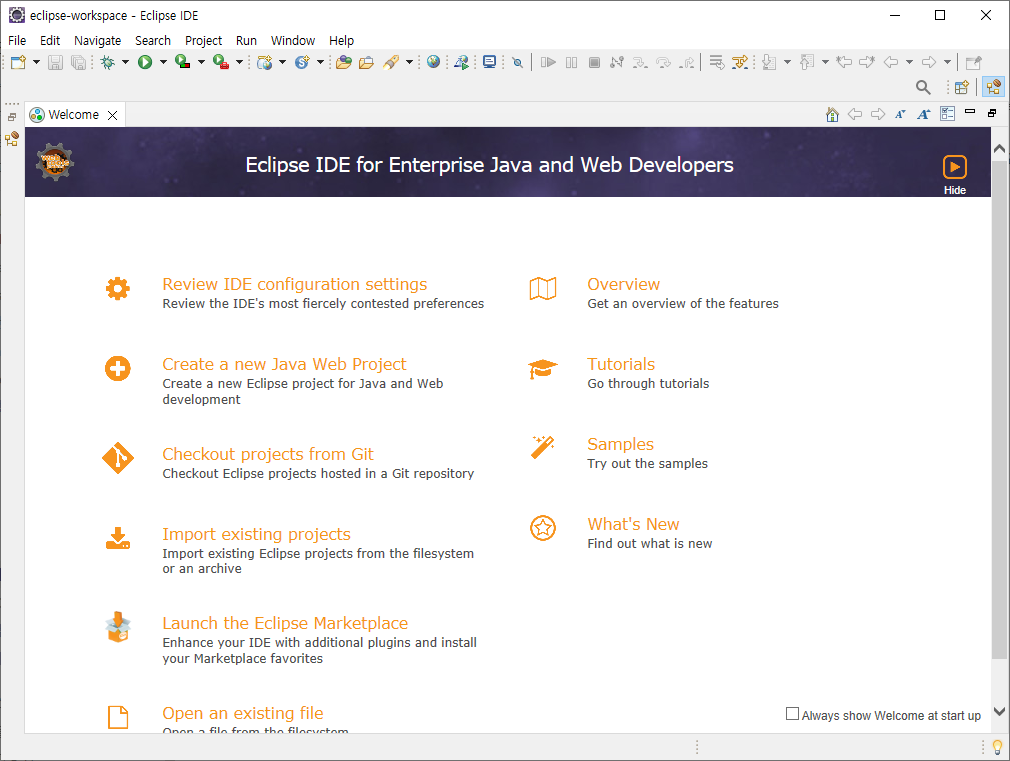Click the Restore icon in left trim

pyautogui.click(x=12, y=117)
